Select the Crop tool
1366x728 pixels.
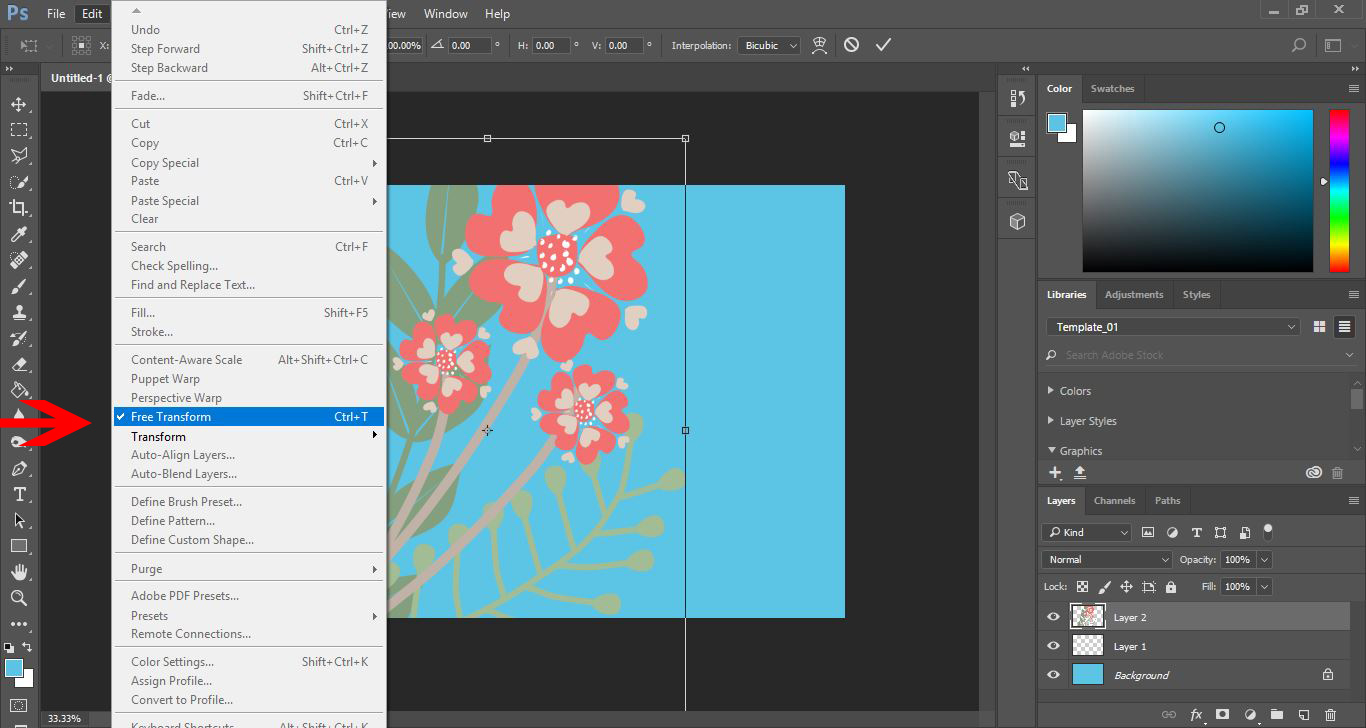click(19, 208)
